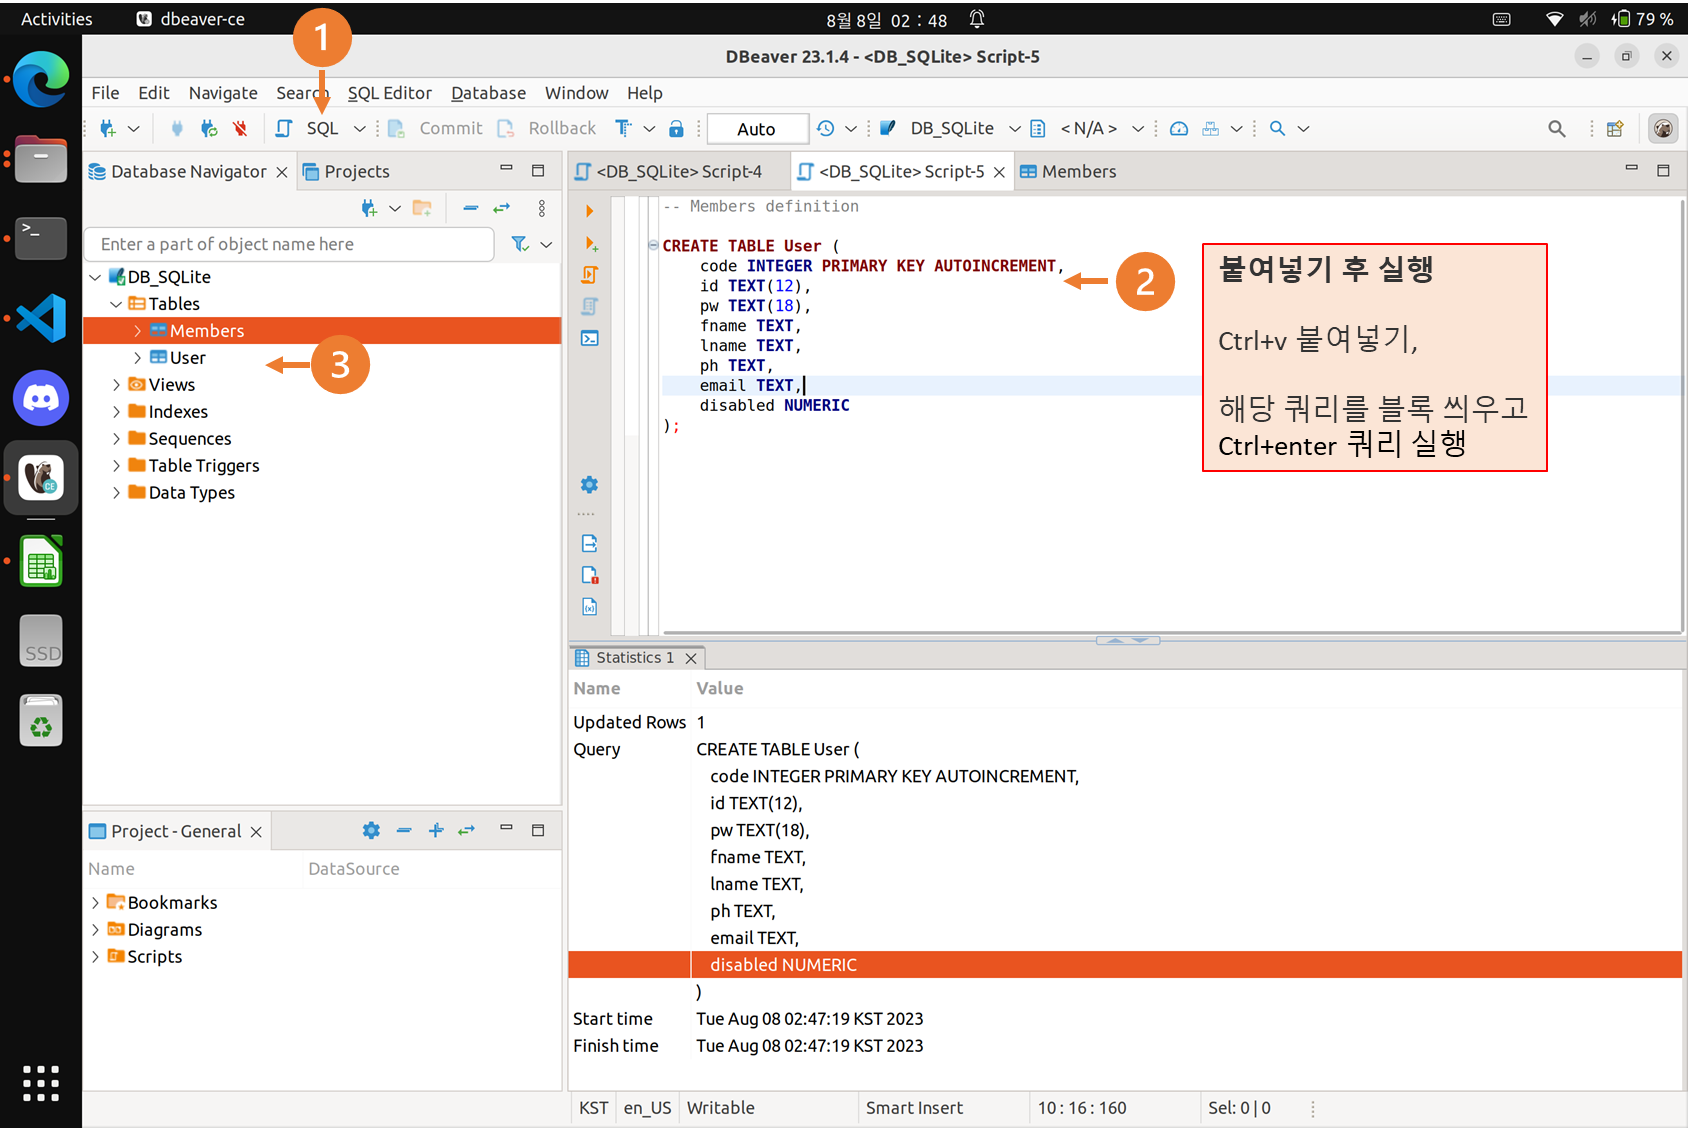The width and height of the screenshot is (1688, 1128).
Task: Open Discord from dock
Action: (41, 398)
